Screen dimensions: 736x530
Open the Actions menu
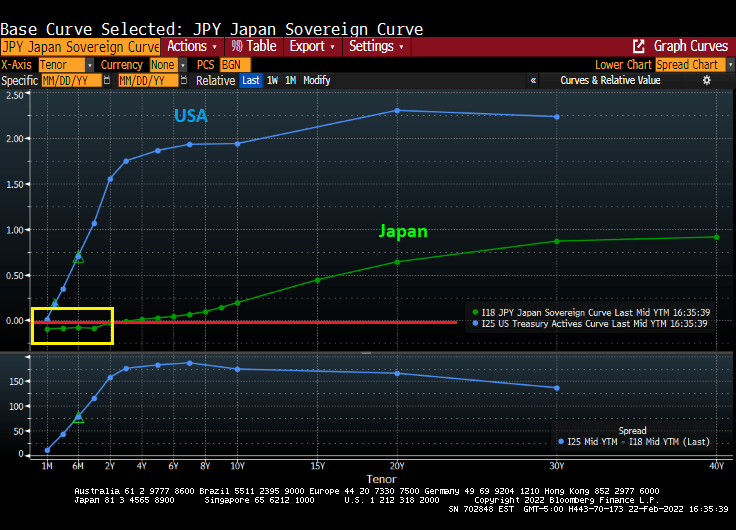(x=191, y=47)
